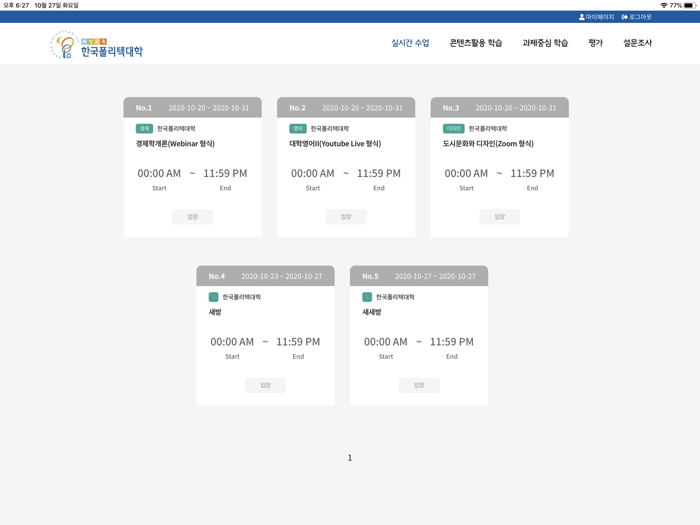Select the 영어 category badge on card No.2
Screen dimensions: 700x525
click(x=298, y=129)
